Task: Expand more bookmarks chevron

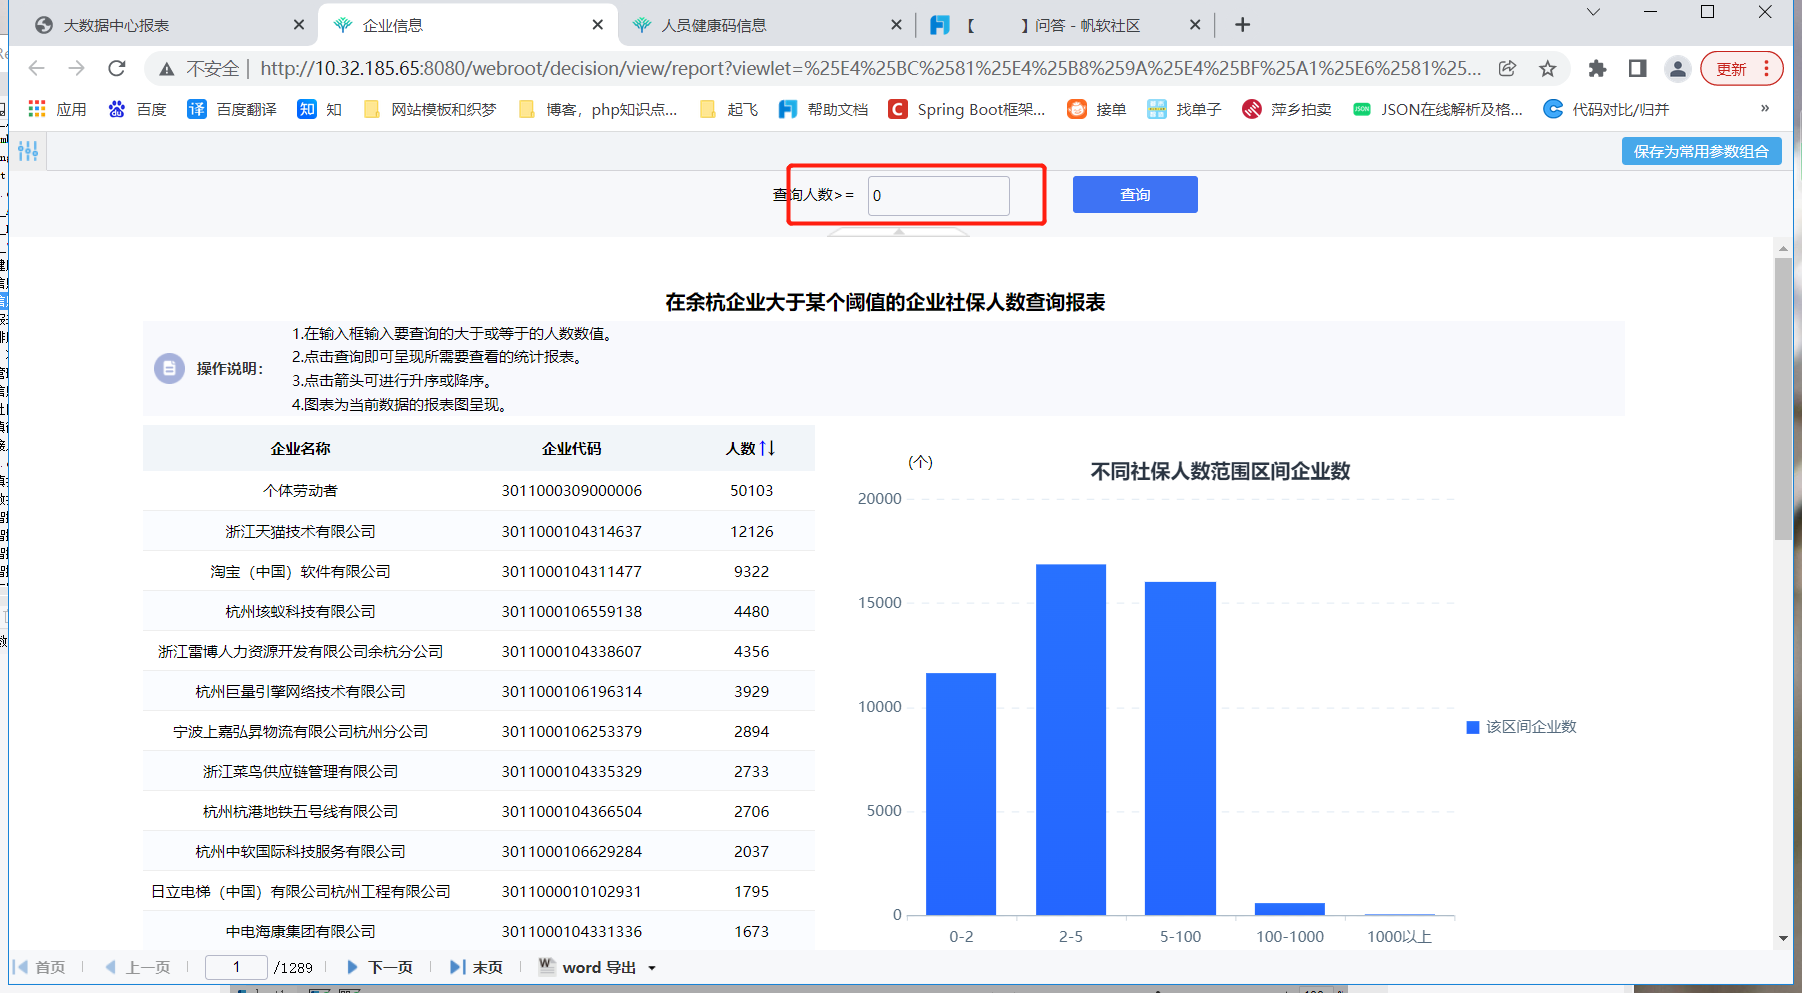Action: (1765, 108)
